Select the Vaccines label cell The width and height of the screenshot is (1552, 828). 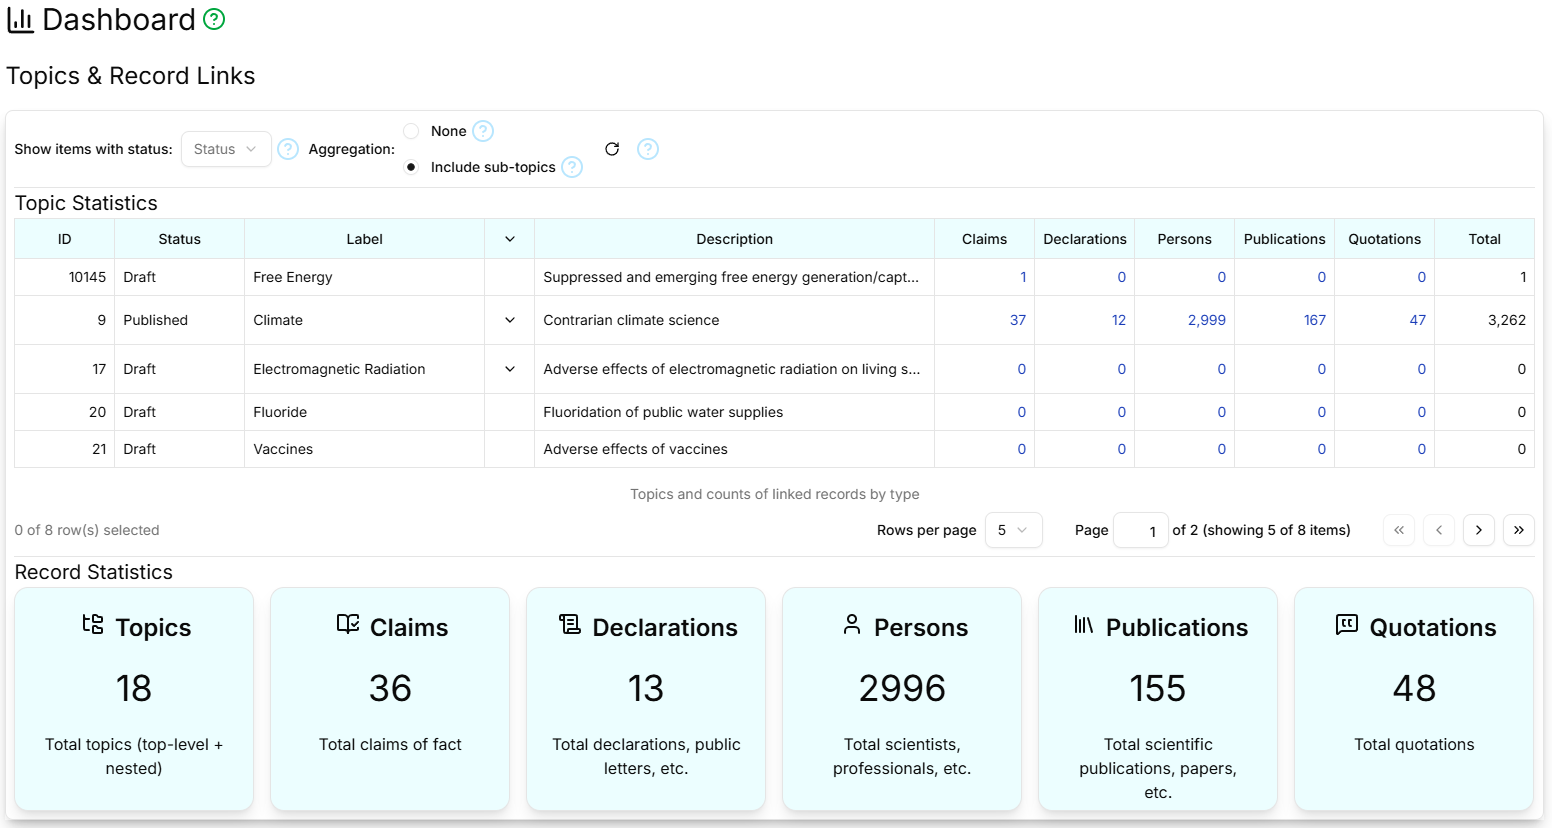click(365, 449)
